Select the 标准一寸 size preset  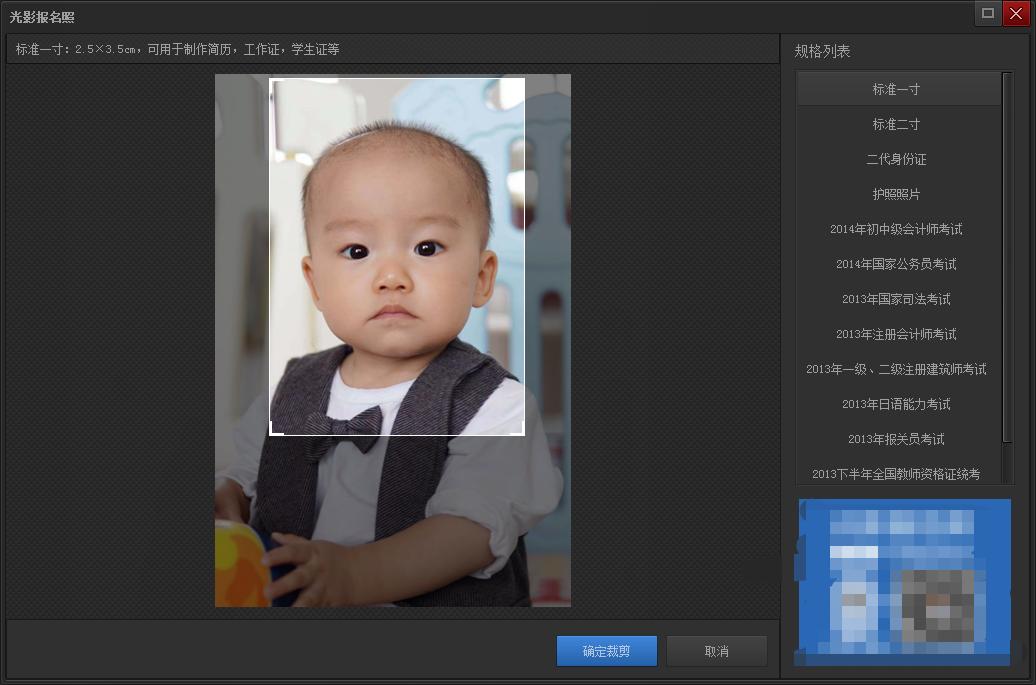[896, 89]
